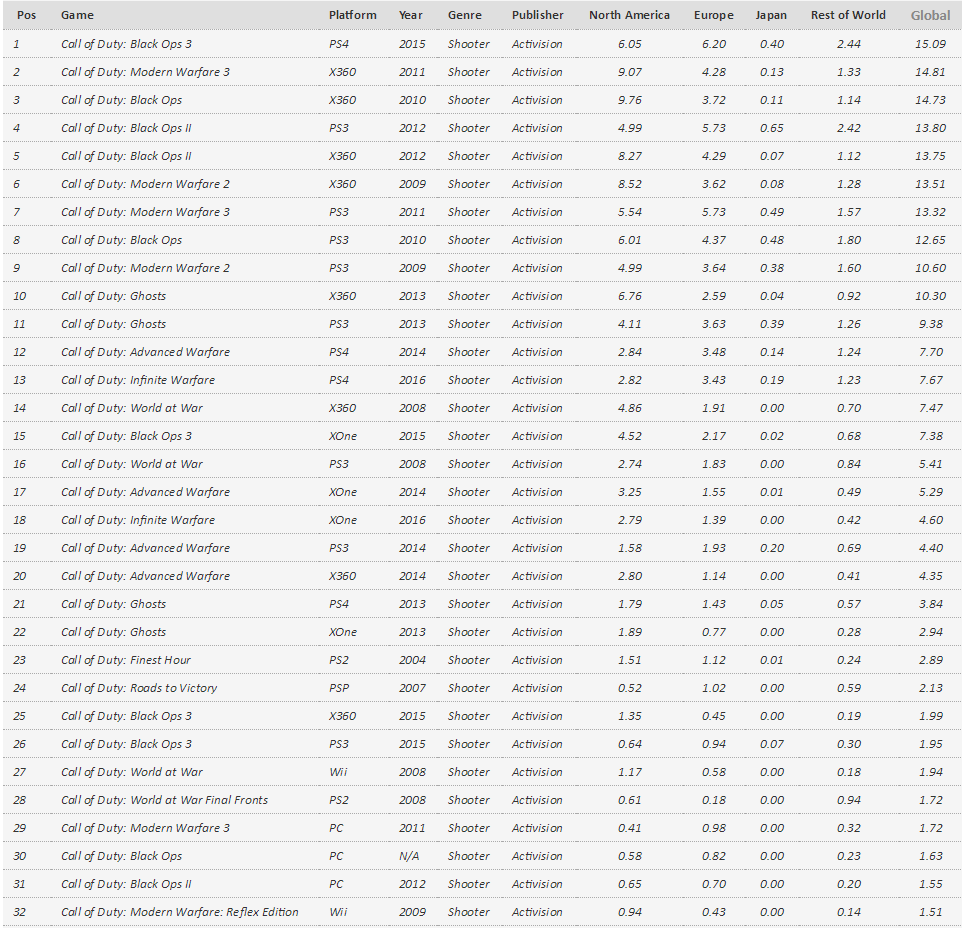Select Europe sales value 2.59
Image resolution: width=962 pixels, height=928 pixels.
click(x=714, y=296)
